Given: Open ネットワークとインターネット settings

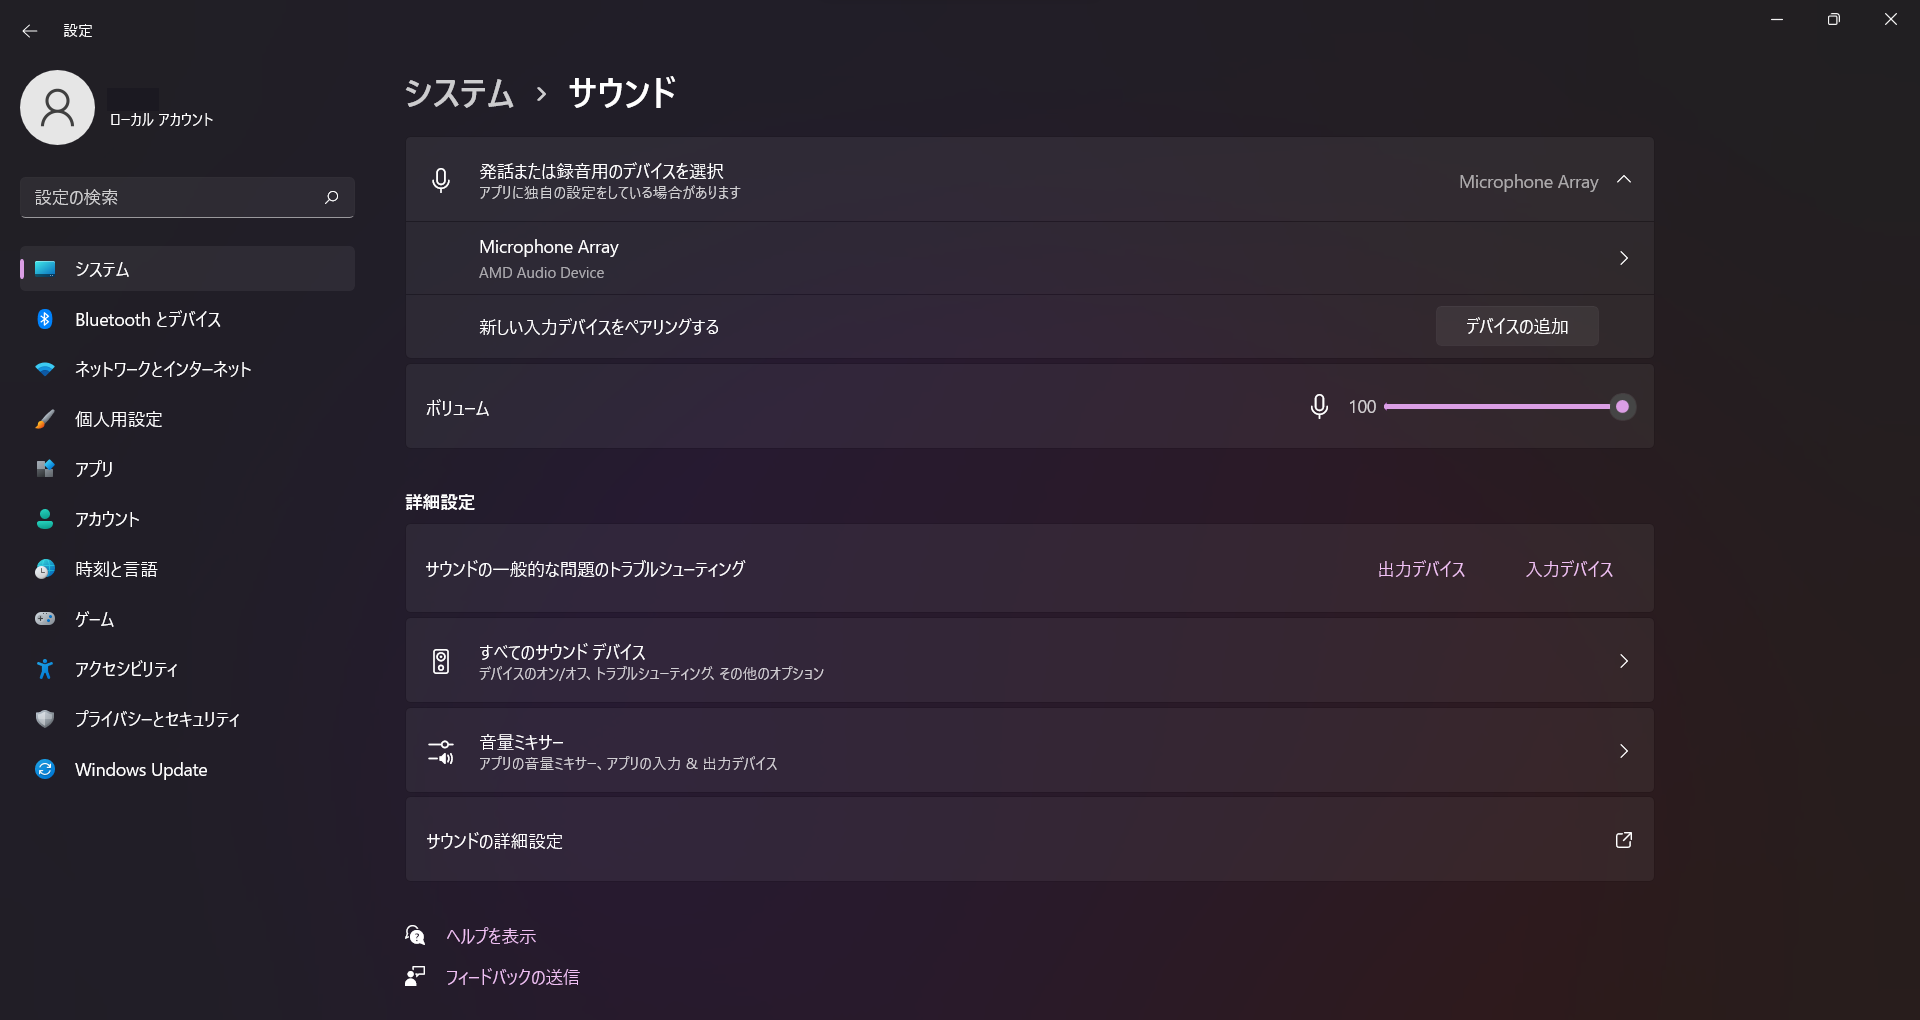Looking at the screenshot, I should coord(187,369).
